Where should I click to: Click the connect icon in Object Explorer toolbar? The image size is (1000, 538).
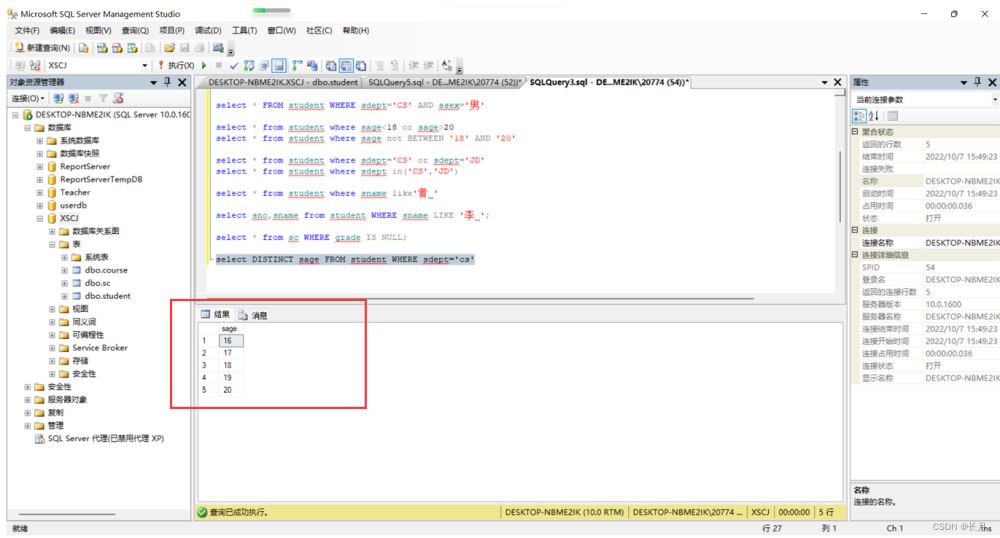point(58,98)
